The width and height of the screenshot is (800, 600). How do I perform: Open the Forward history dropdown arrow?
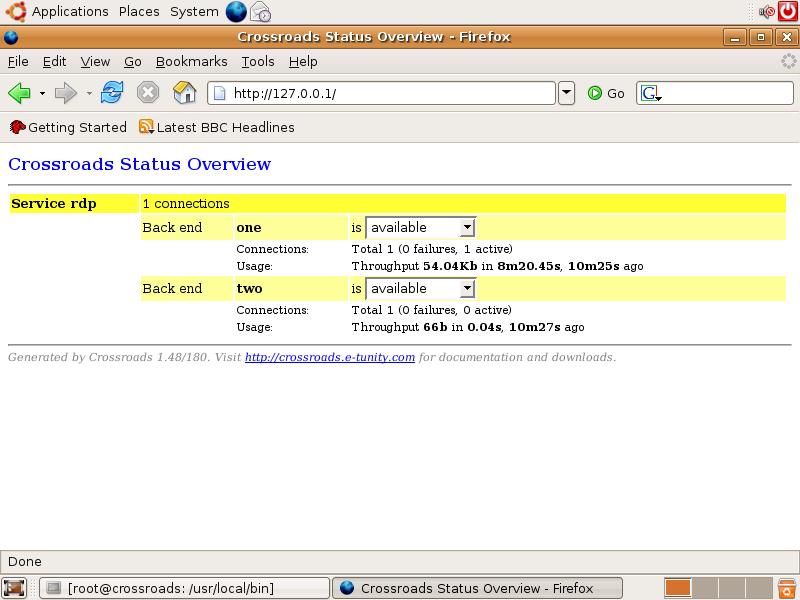pos(89,93)
